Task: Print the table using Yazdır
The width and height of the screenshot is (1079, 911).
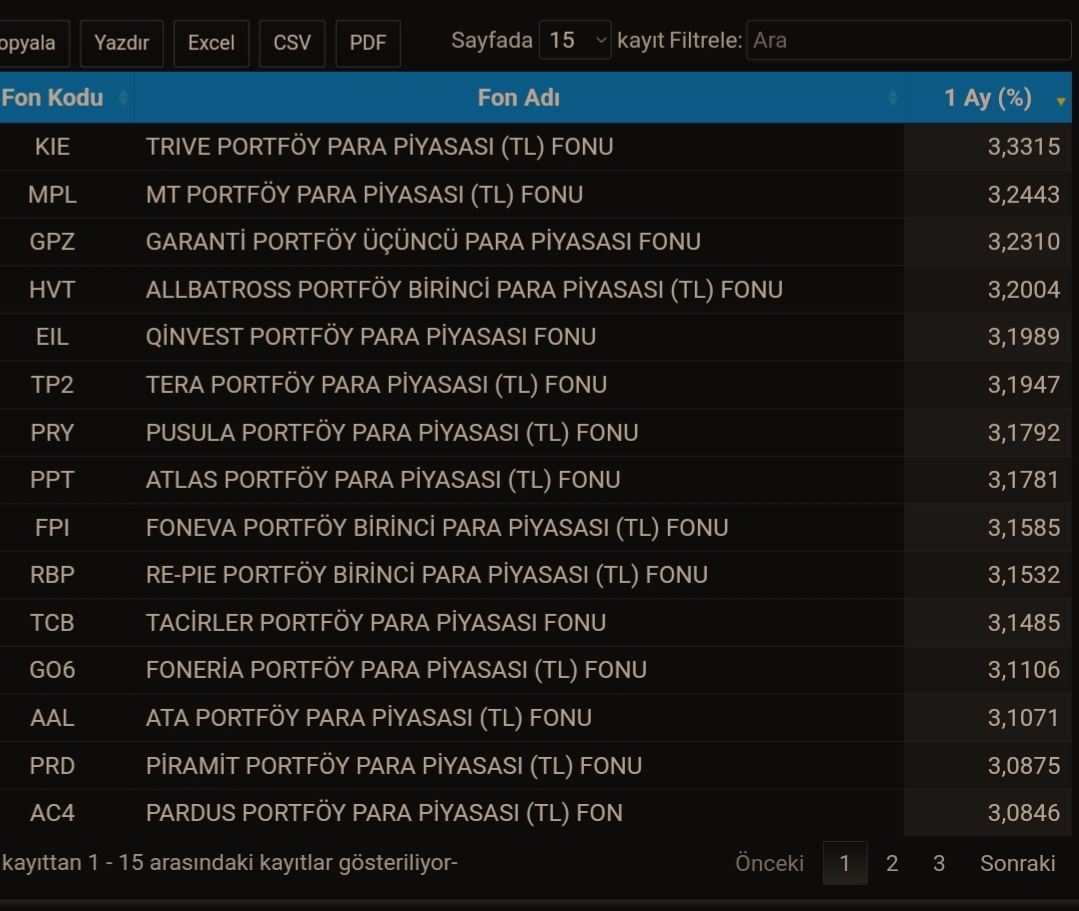Action: 122,43
